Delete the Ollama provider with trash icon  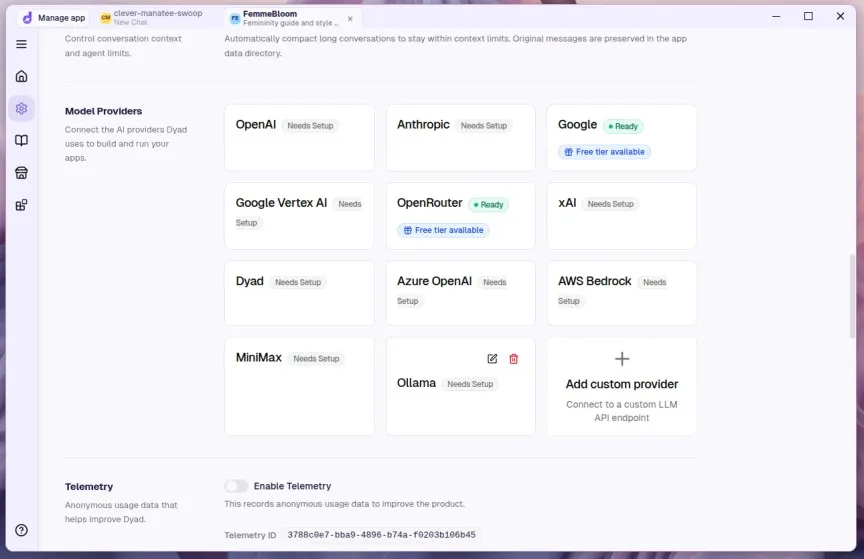coord(514,359)
